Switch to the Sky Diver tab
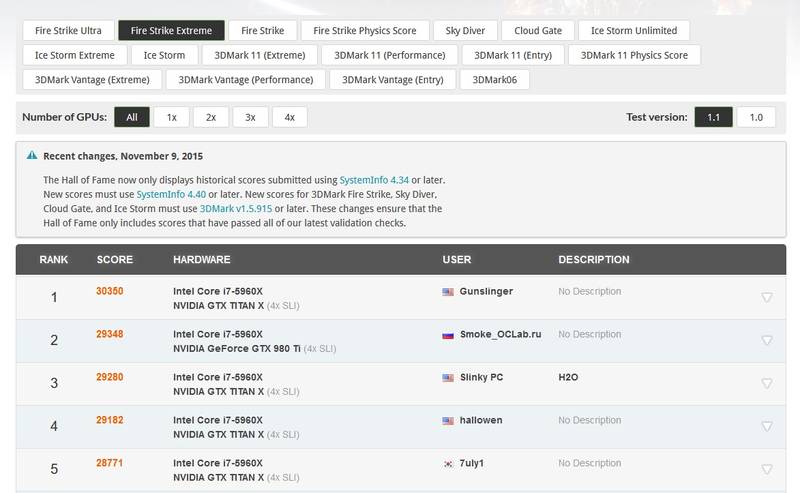Viewport: 800px width, 493px height. coord(465,31)
